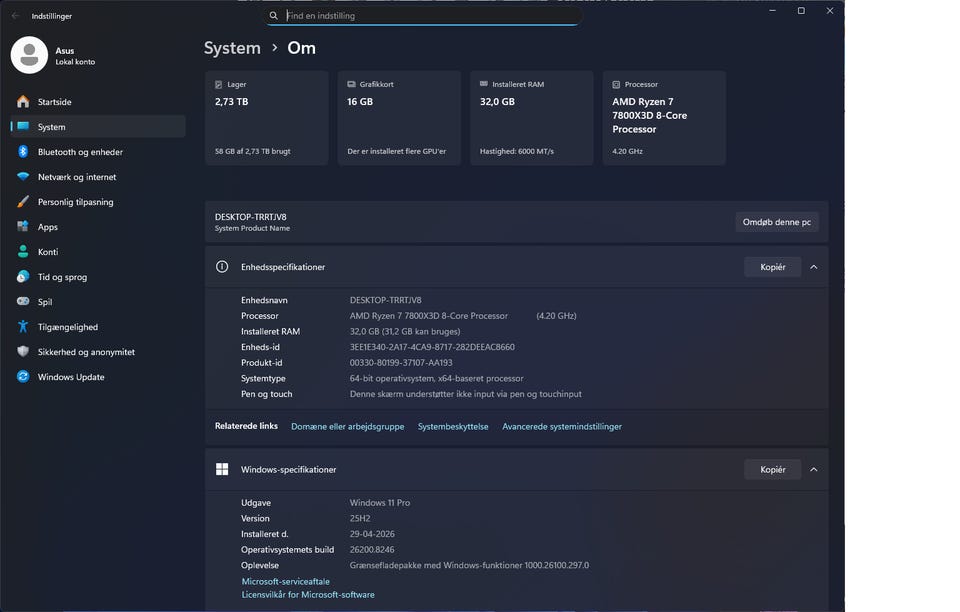Click the DESKTOP-TRRTJV8 Enhedsnavn value
960x612 pixels.
[386, 300]
